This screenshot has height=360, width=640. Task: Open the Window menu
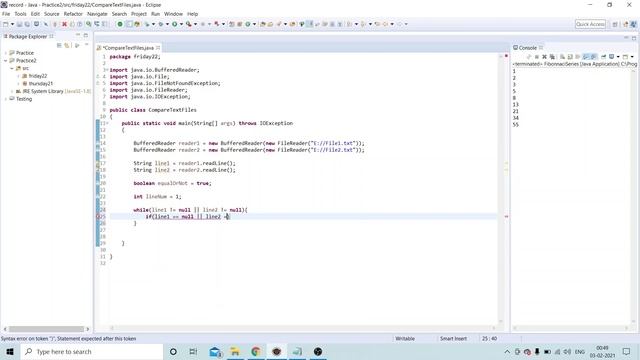[173, 14]
